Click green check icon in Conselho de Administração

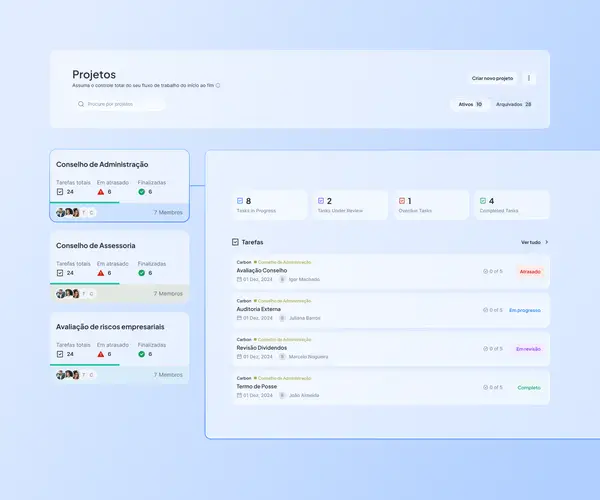142,192
